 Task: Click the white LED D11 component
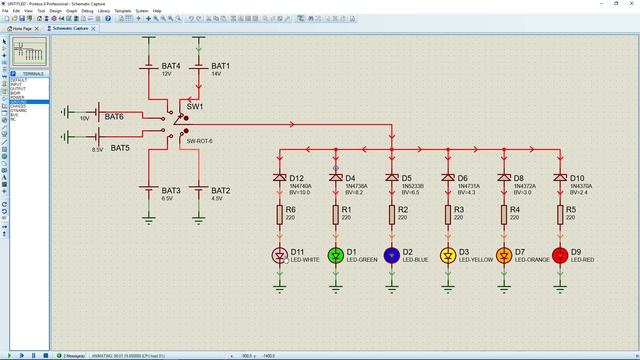pos(280,256)
